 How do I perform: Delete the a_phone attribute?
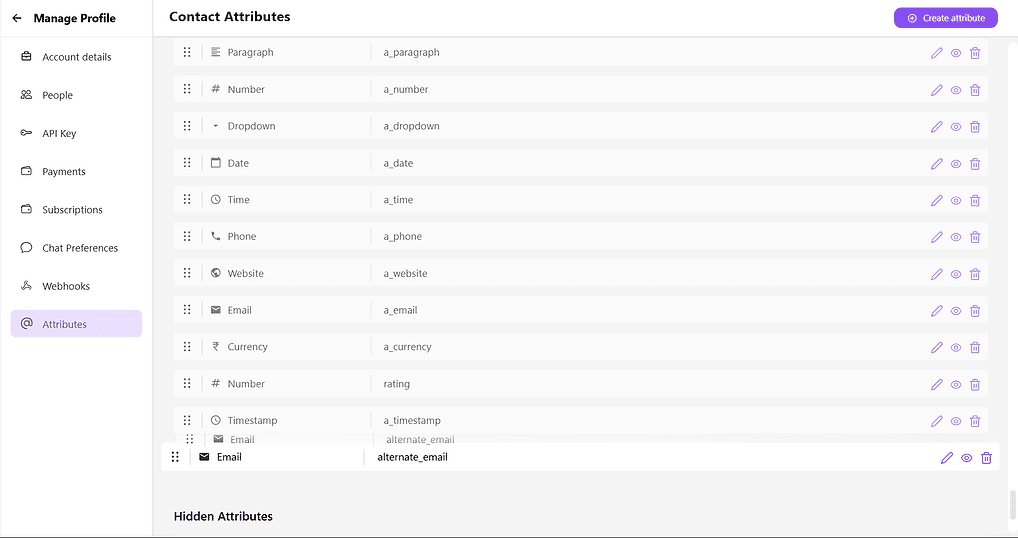click(x=975, y=238)
